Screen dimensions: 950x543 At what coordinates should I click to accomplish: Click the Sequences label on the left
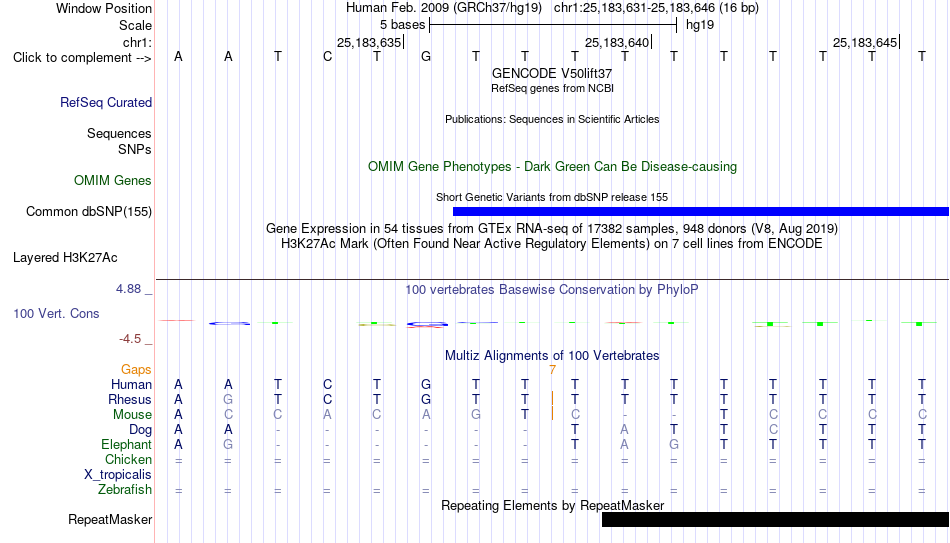click(x=119, y=133)
